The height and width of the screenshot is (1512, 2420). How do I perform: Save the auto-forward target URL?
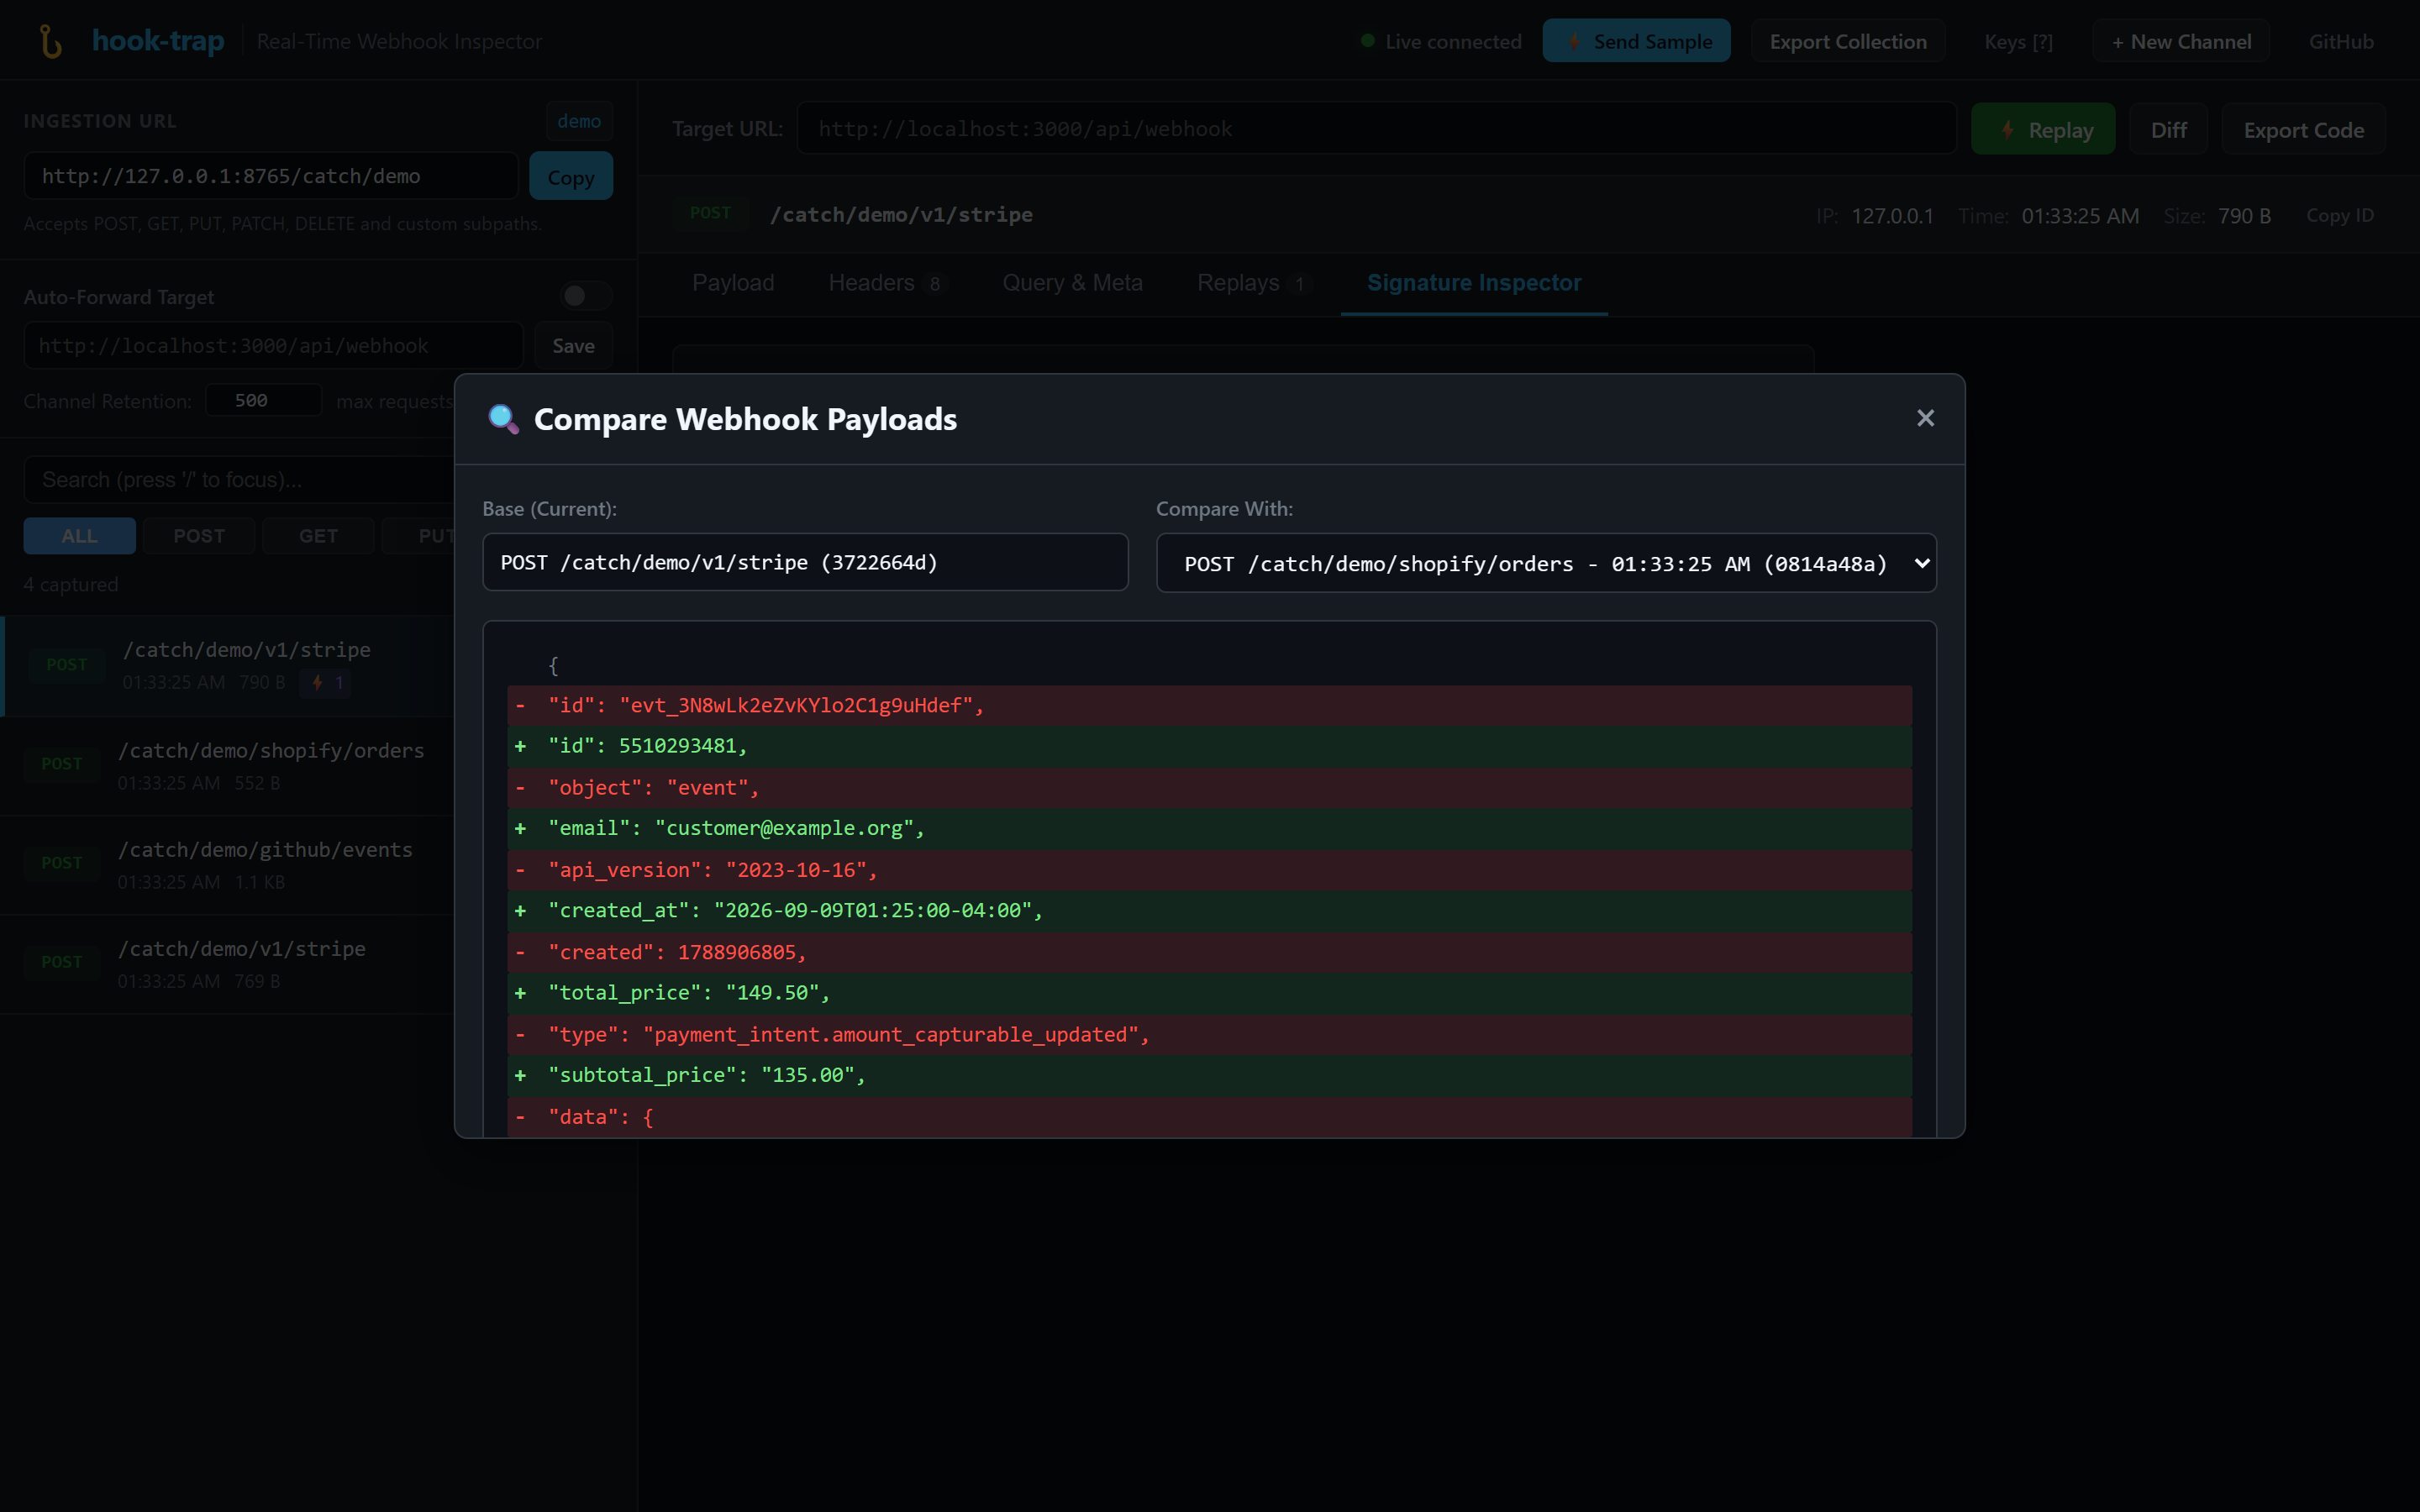(x=573, y=345)
